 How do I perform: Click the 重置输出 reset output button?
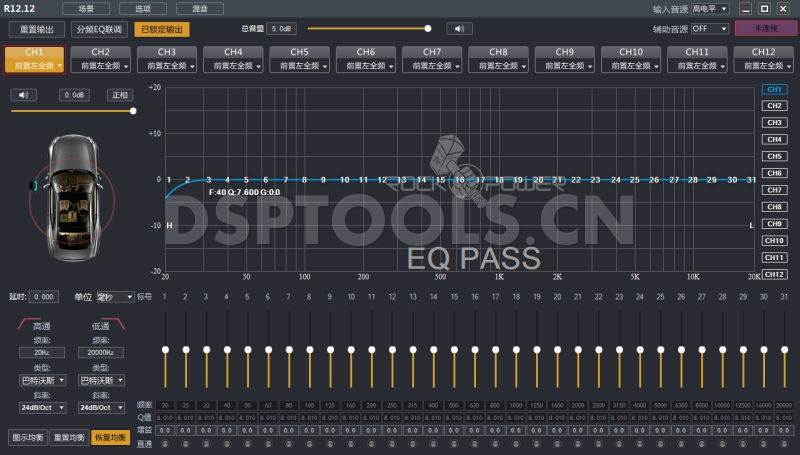(x=37, y=29)
